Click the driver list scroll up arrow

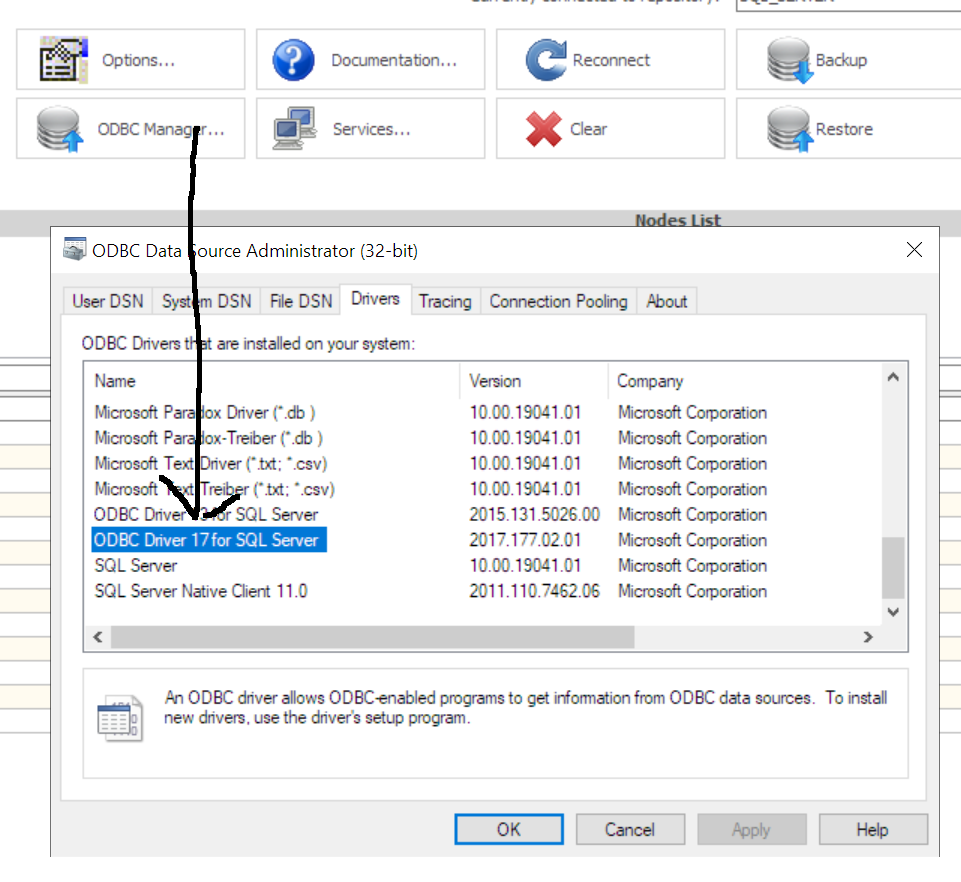click(x=894, y=377)
